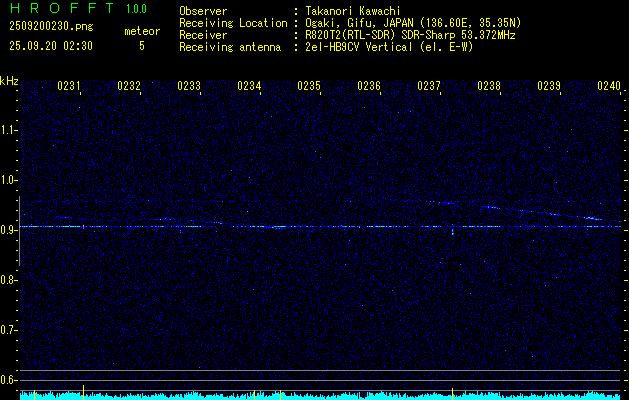Click the yellow meteor marker beneath 0231 tick
The image size is (629, 400).
(x=83, y=392)
